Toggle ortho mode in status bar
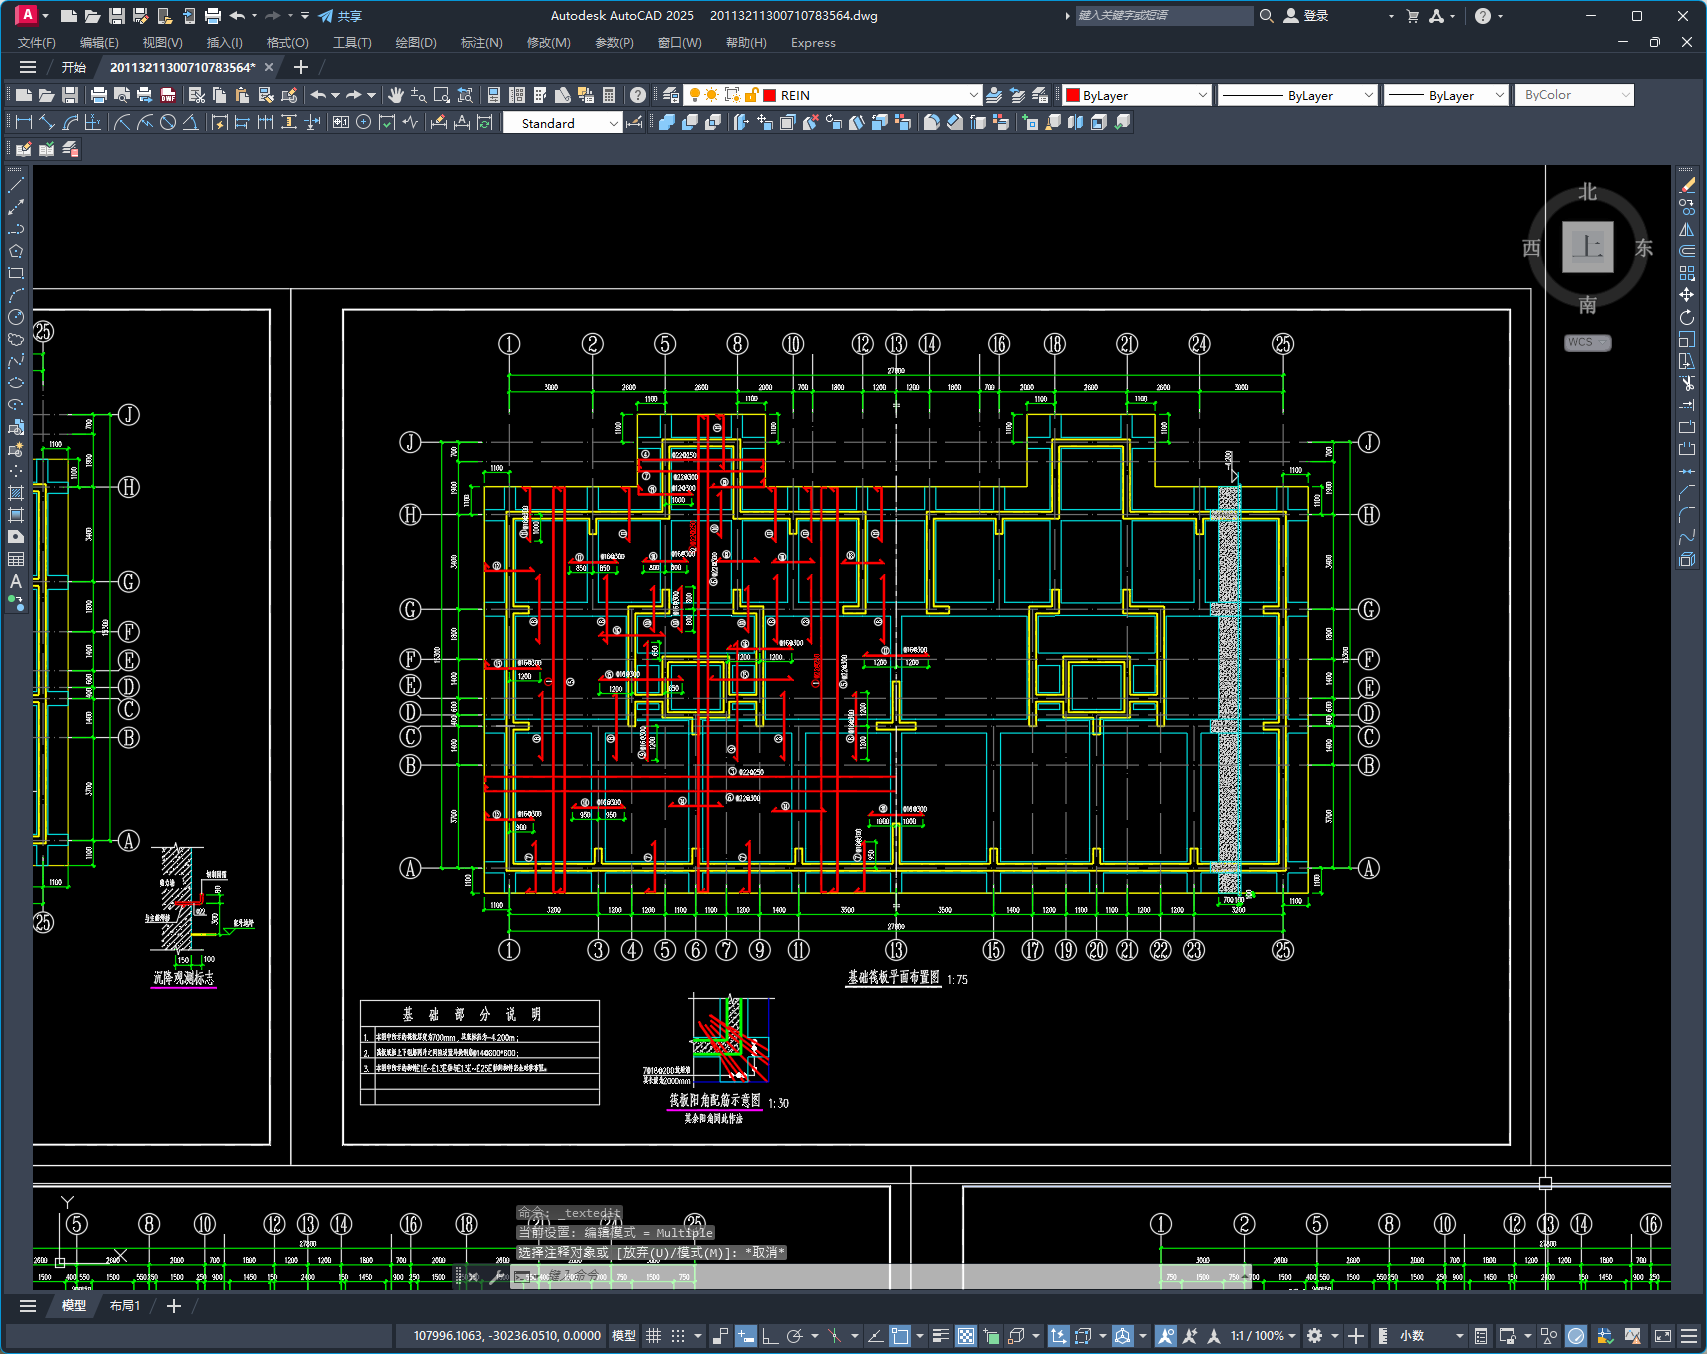The height and width of the screenshot is (1354, 1707). click(770, 1336)
